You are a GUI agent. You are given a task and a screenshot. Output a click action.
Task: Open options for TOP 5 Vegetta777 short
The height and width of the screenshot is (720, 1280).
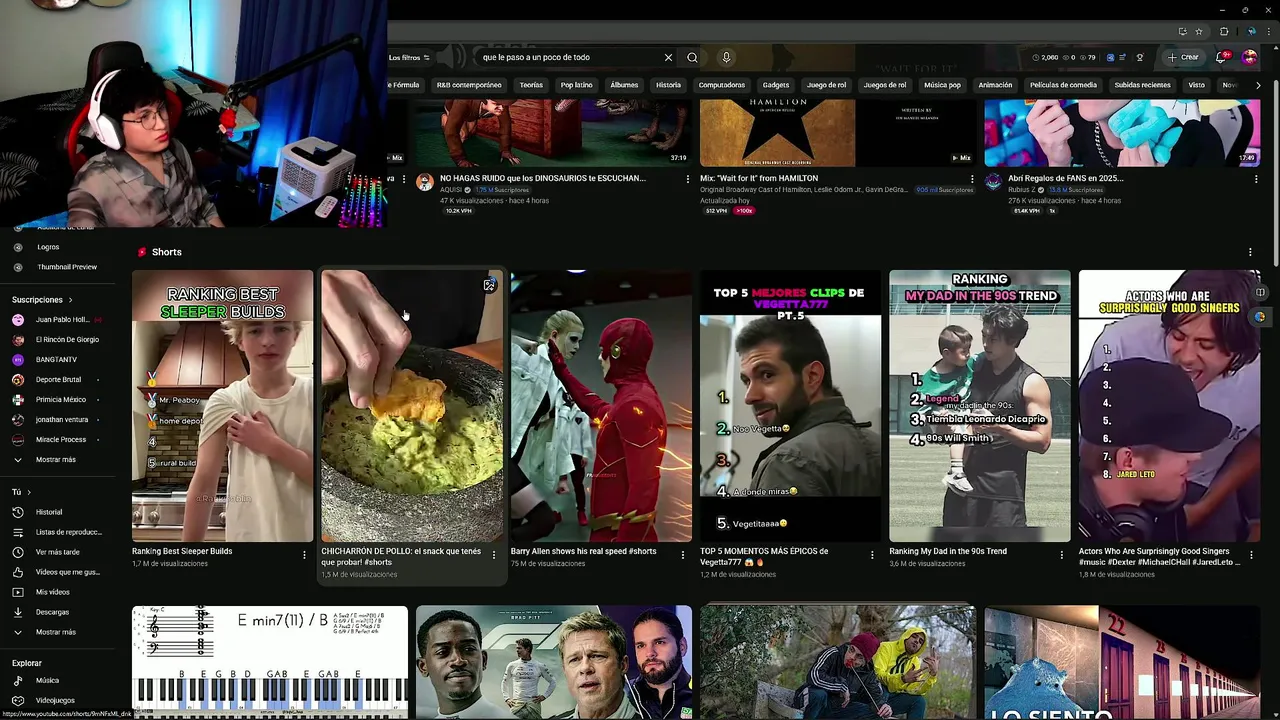pyautogui.click(x=872, y=554)
